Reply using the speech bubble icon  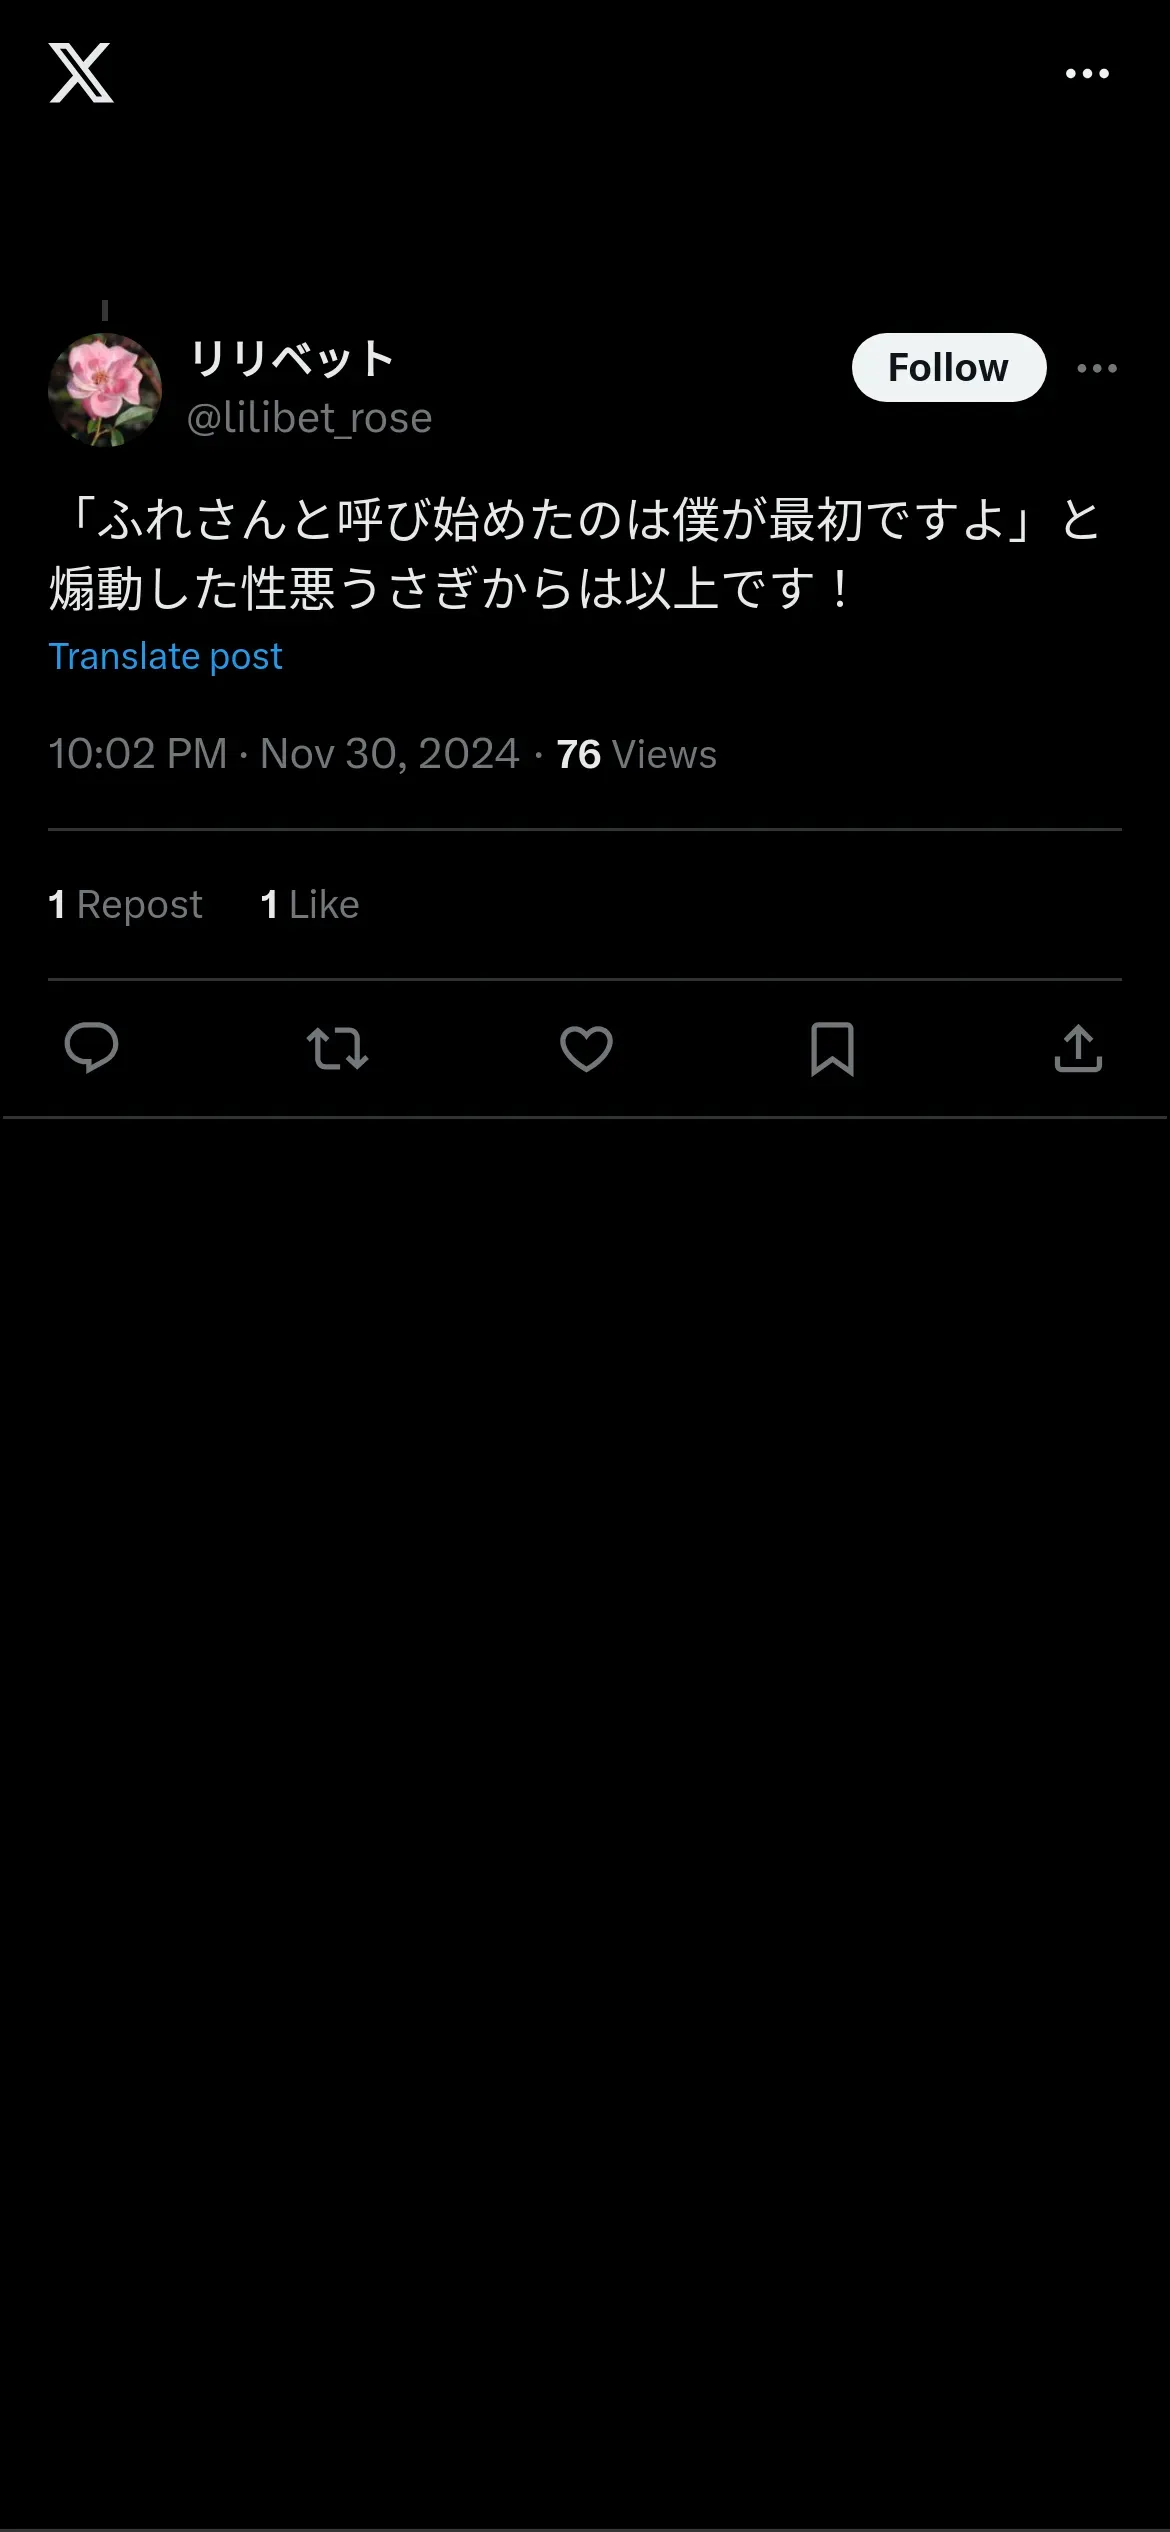91,1049
